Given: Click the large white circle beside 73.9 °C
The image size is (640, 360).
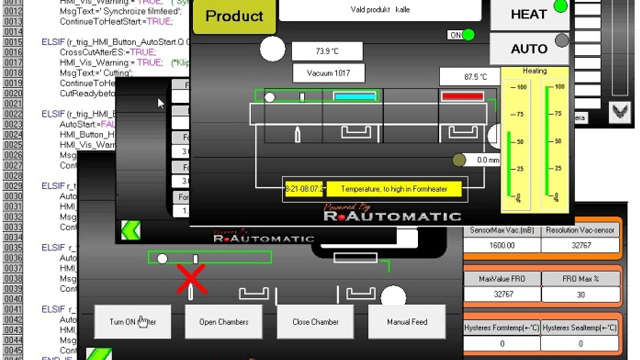Looking at the screenshot, I should pos(273,49).
